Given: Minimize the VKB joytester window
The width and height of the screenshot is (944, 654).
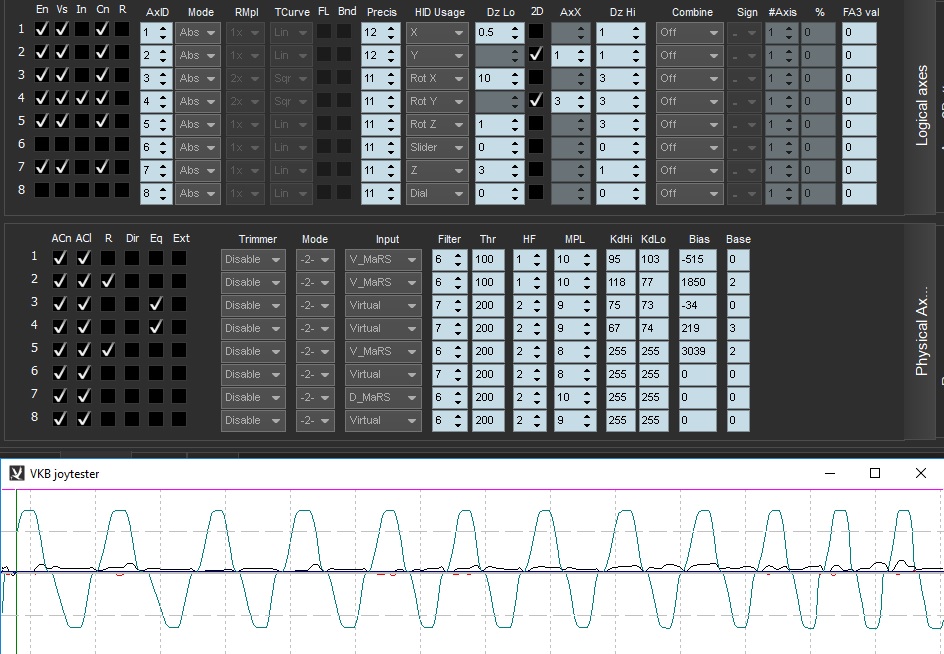Looking at the screenshot, I should 830,473.
